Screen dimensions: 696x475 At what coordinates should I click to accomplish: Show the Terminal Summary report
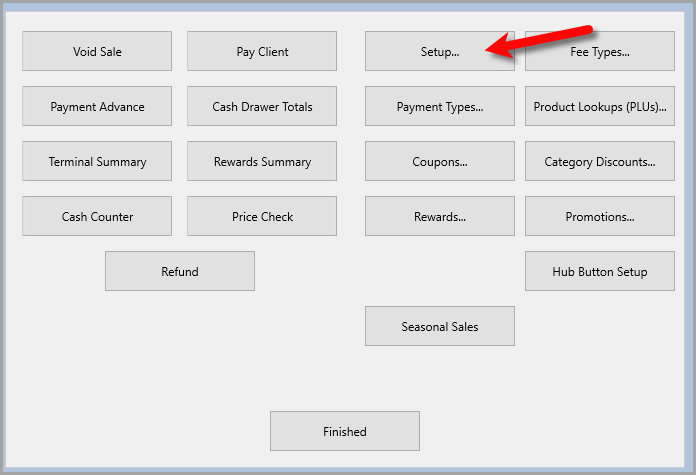97,161
